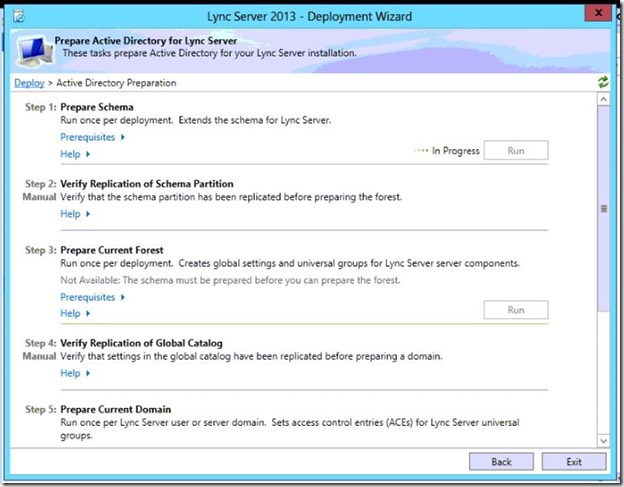Click the "Step 1:" label
Viewport: 624px width, 487px height.
41,107
